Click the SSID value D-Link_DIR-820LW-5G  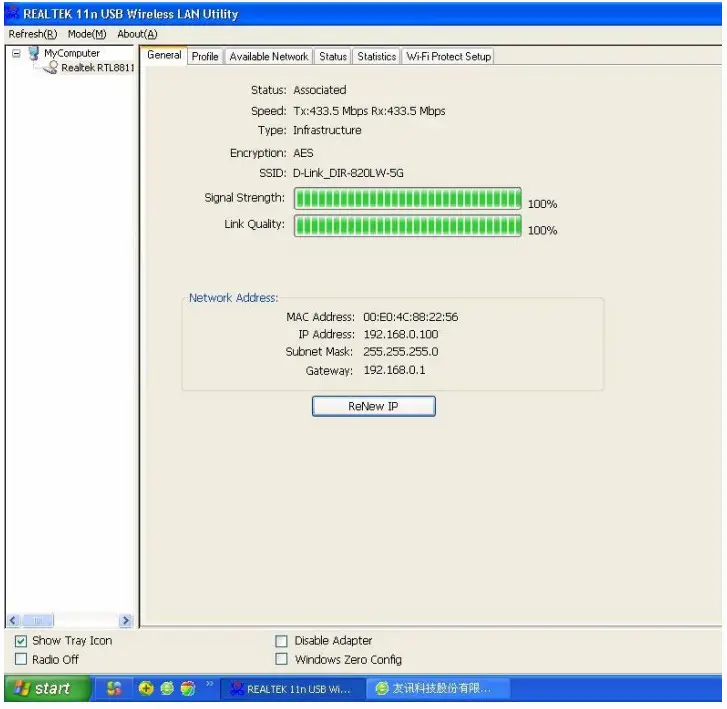[x=348, y=173]
